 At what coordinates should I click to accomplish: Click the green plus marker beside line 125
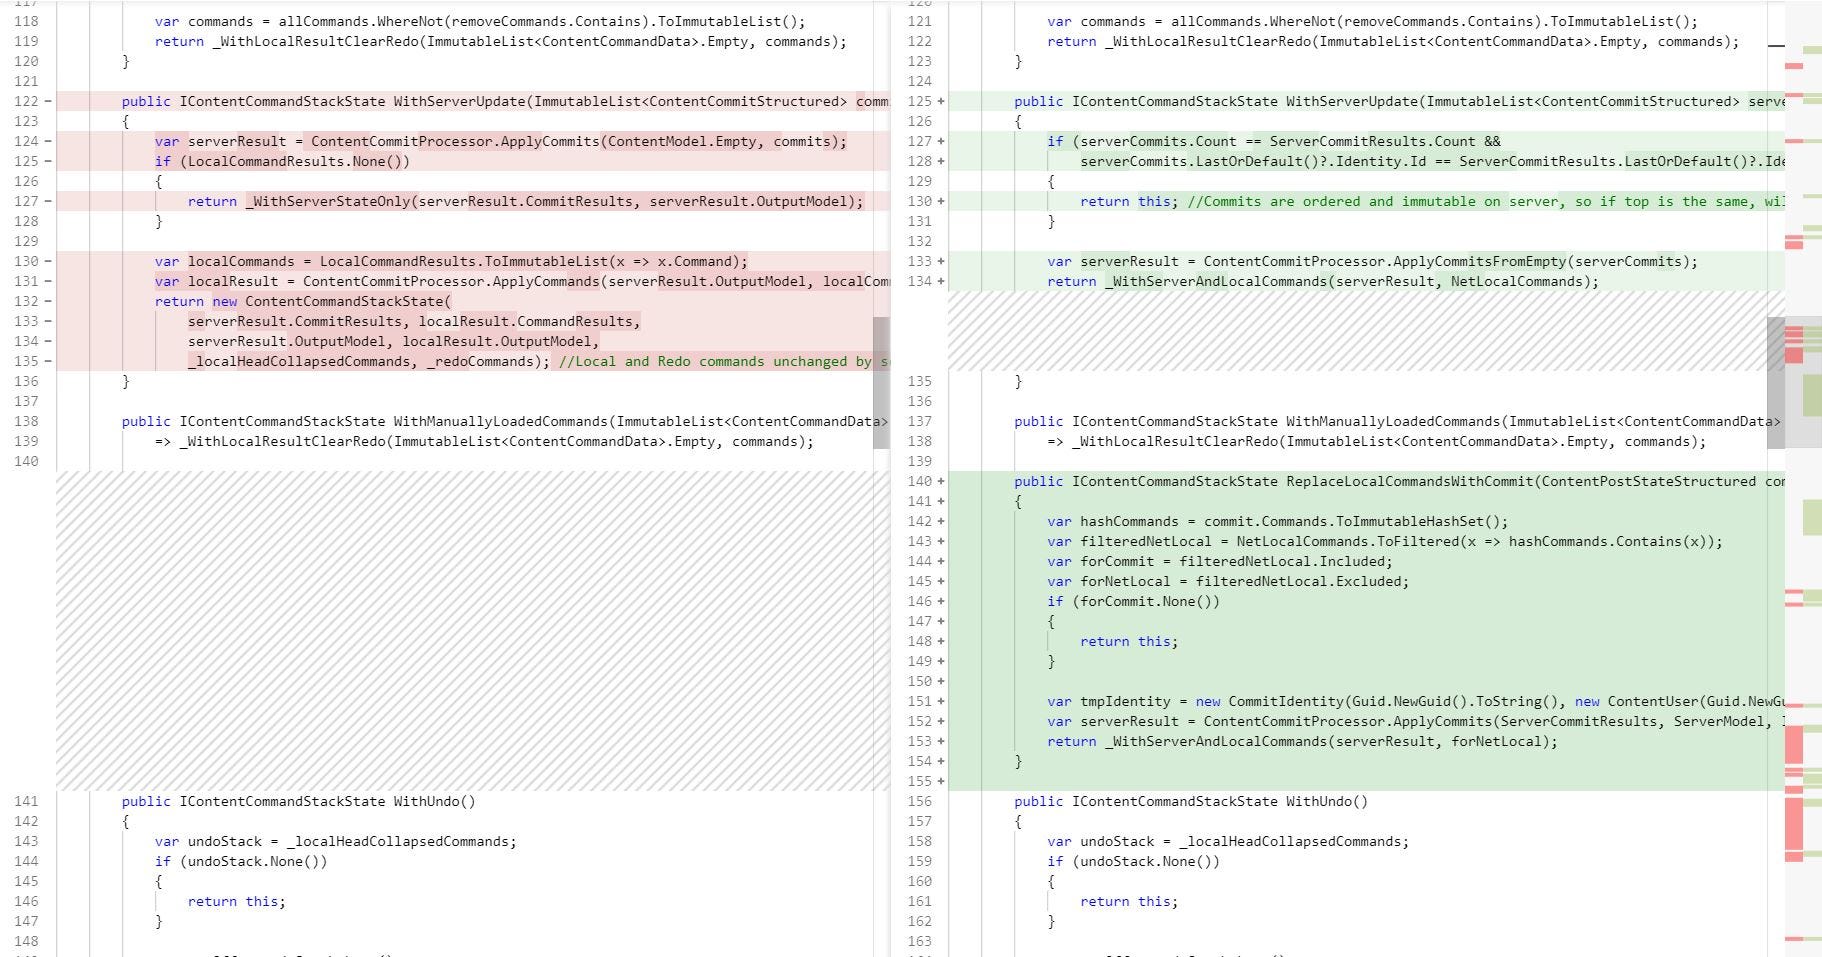pos(940,101)
